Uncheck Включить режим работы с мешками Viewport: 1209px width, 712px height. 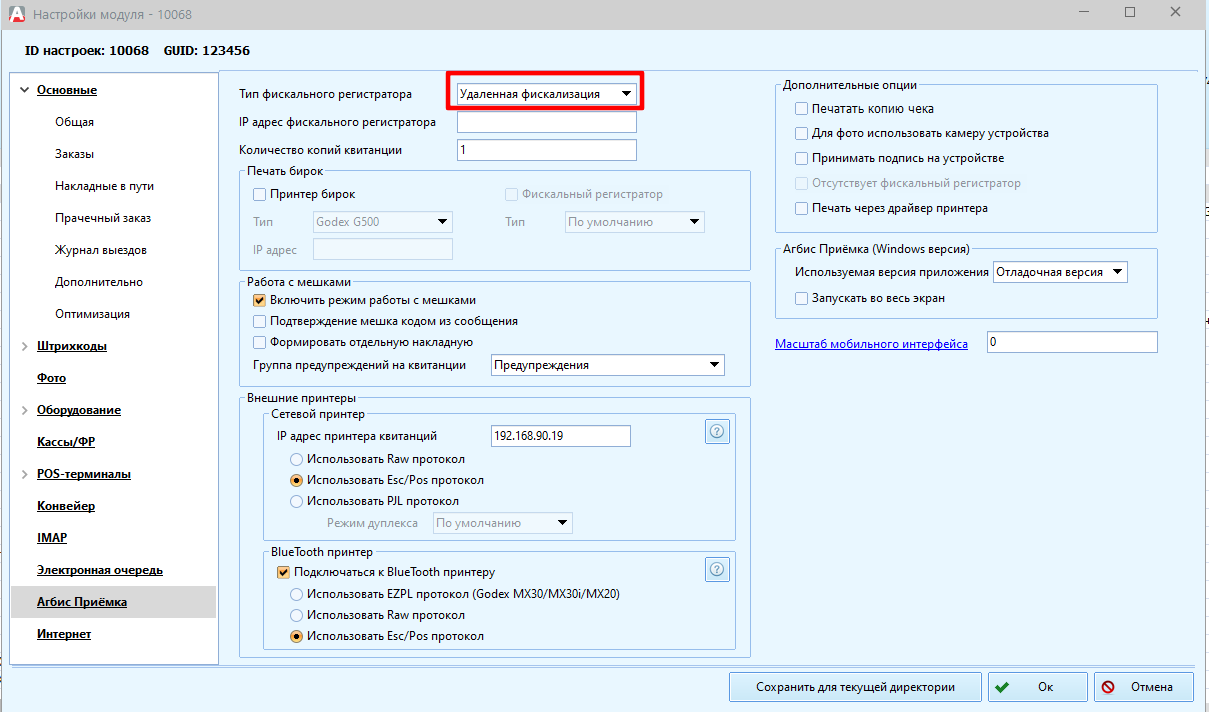point(260,300)
